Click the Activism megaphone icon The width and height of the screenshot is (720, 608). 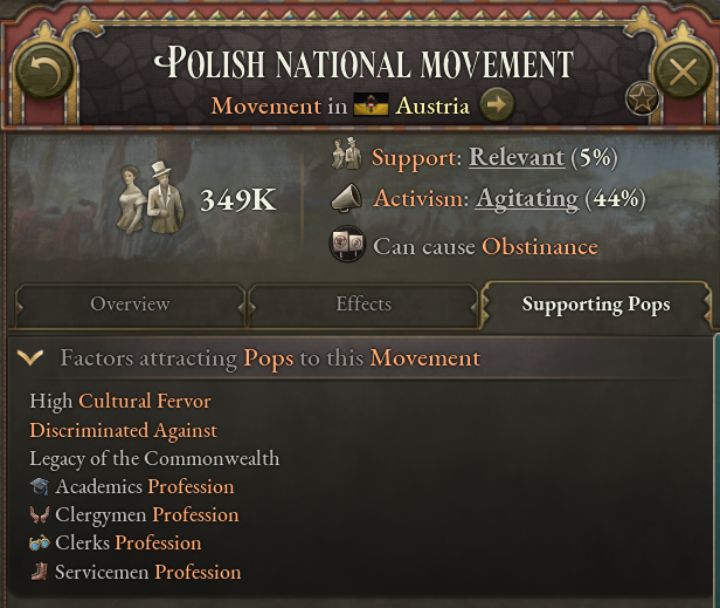click(347, 198)
